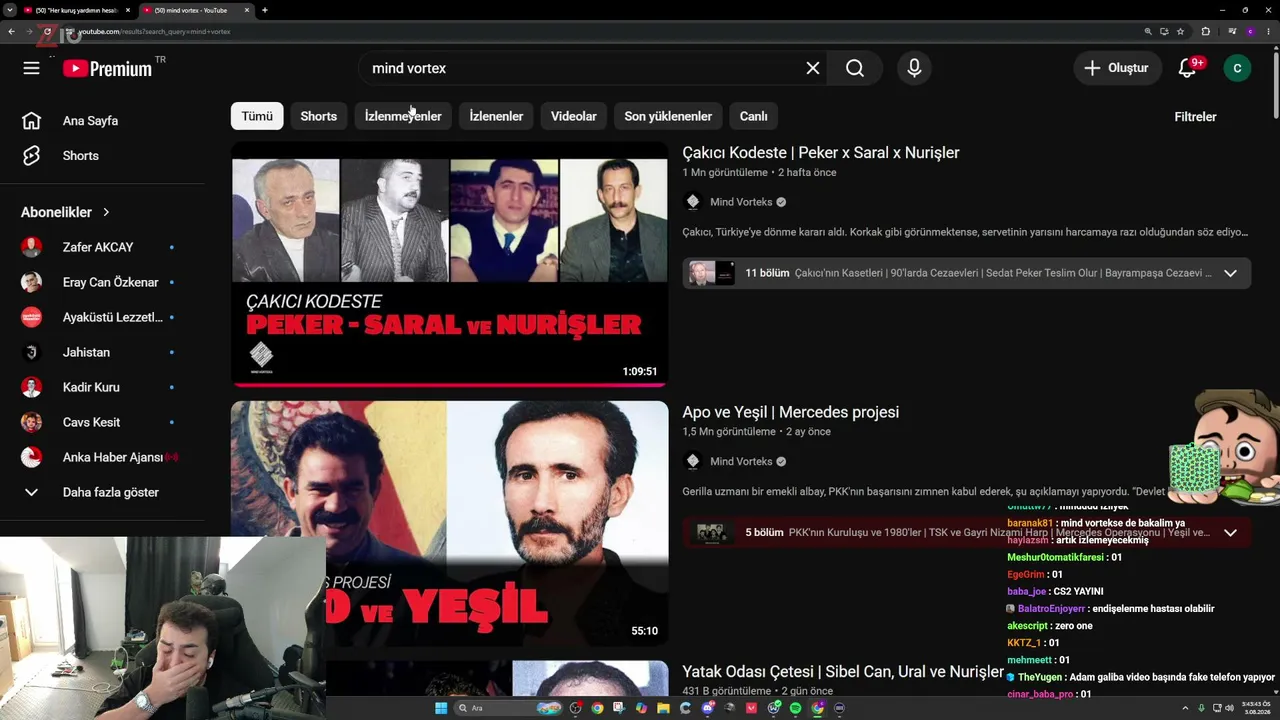This screenshot has width=1280, height=720.
Task: Open Zafer AKCAY channel avatar
Action: (32, 247)
